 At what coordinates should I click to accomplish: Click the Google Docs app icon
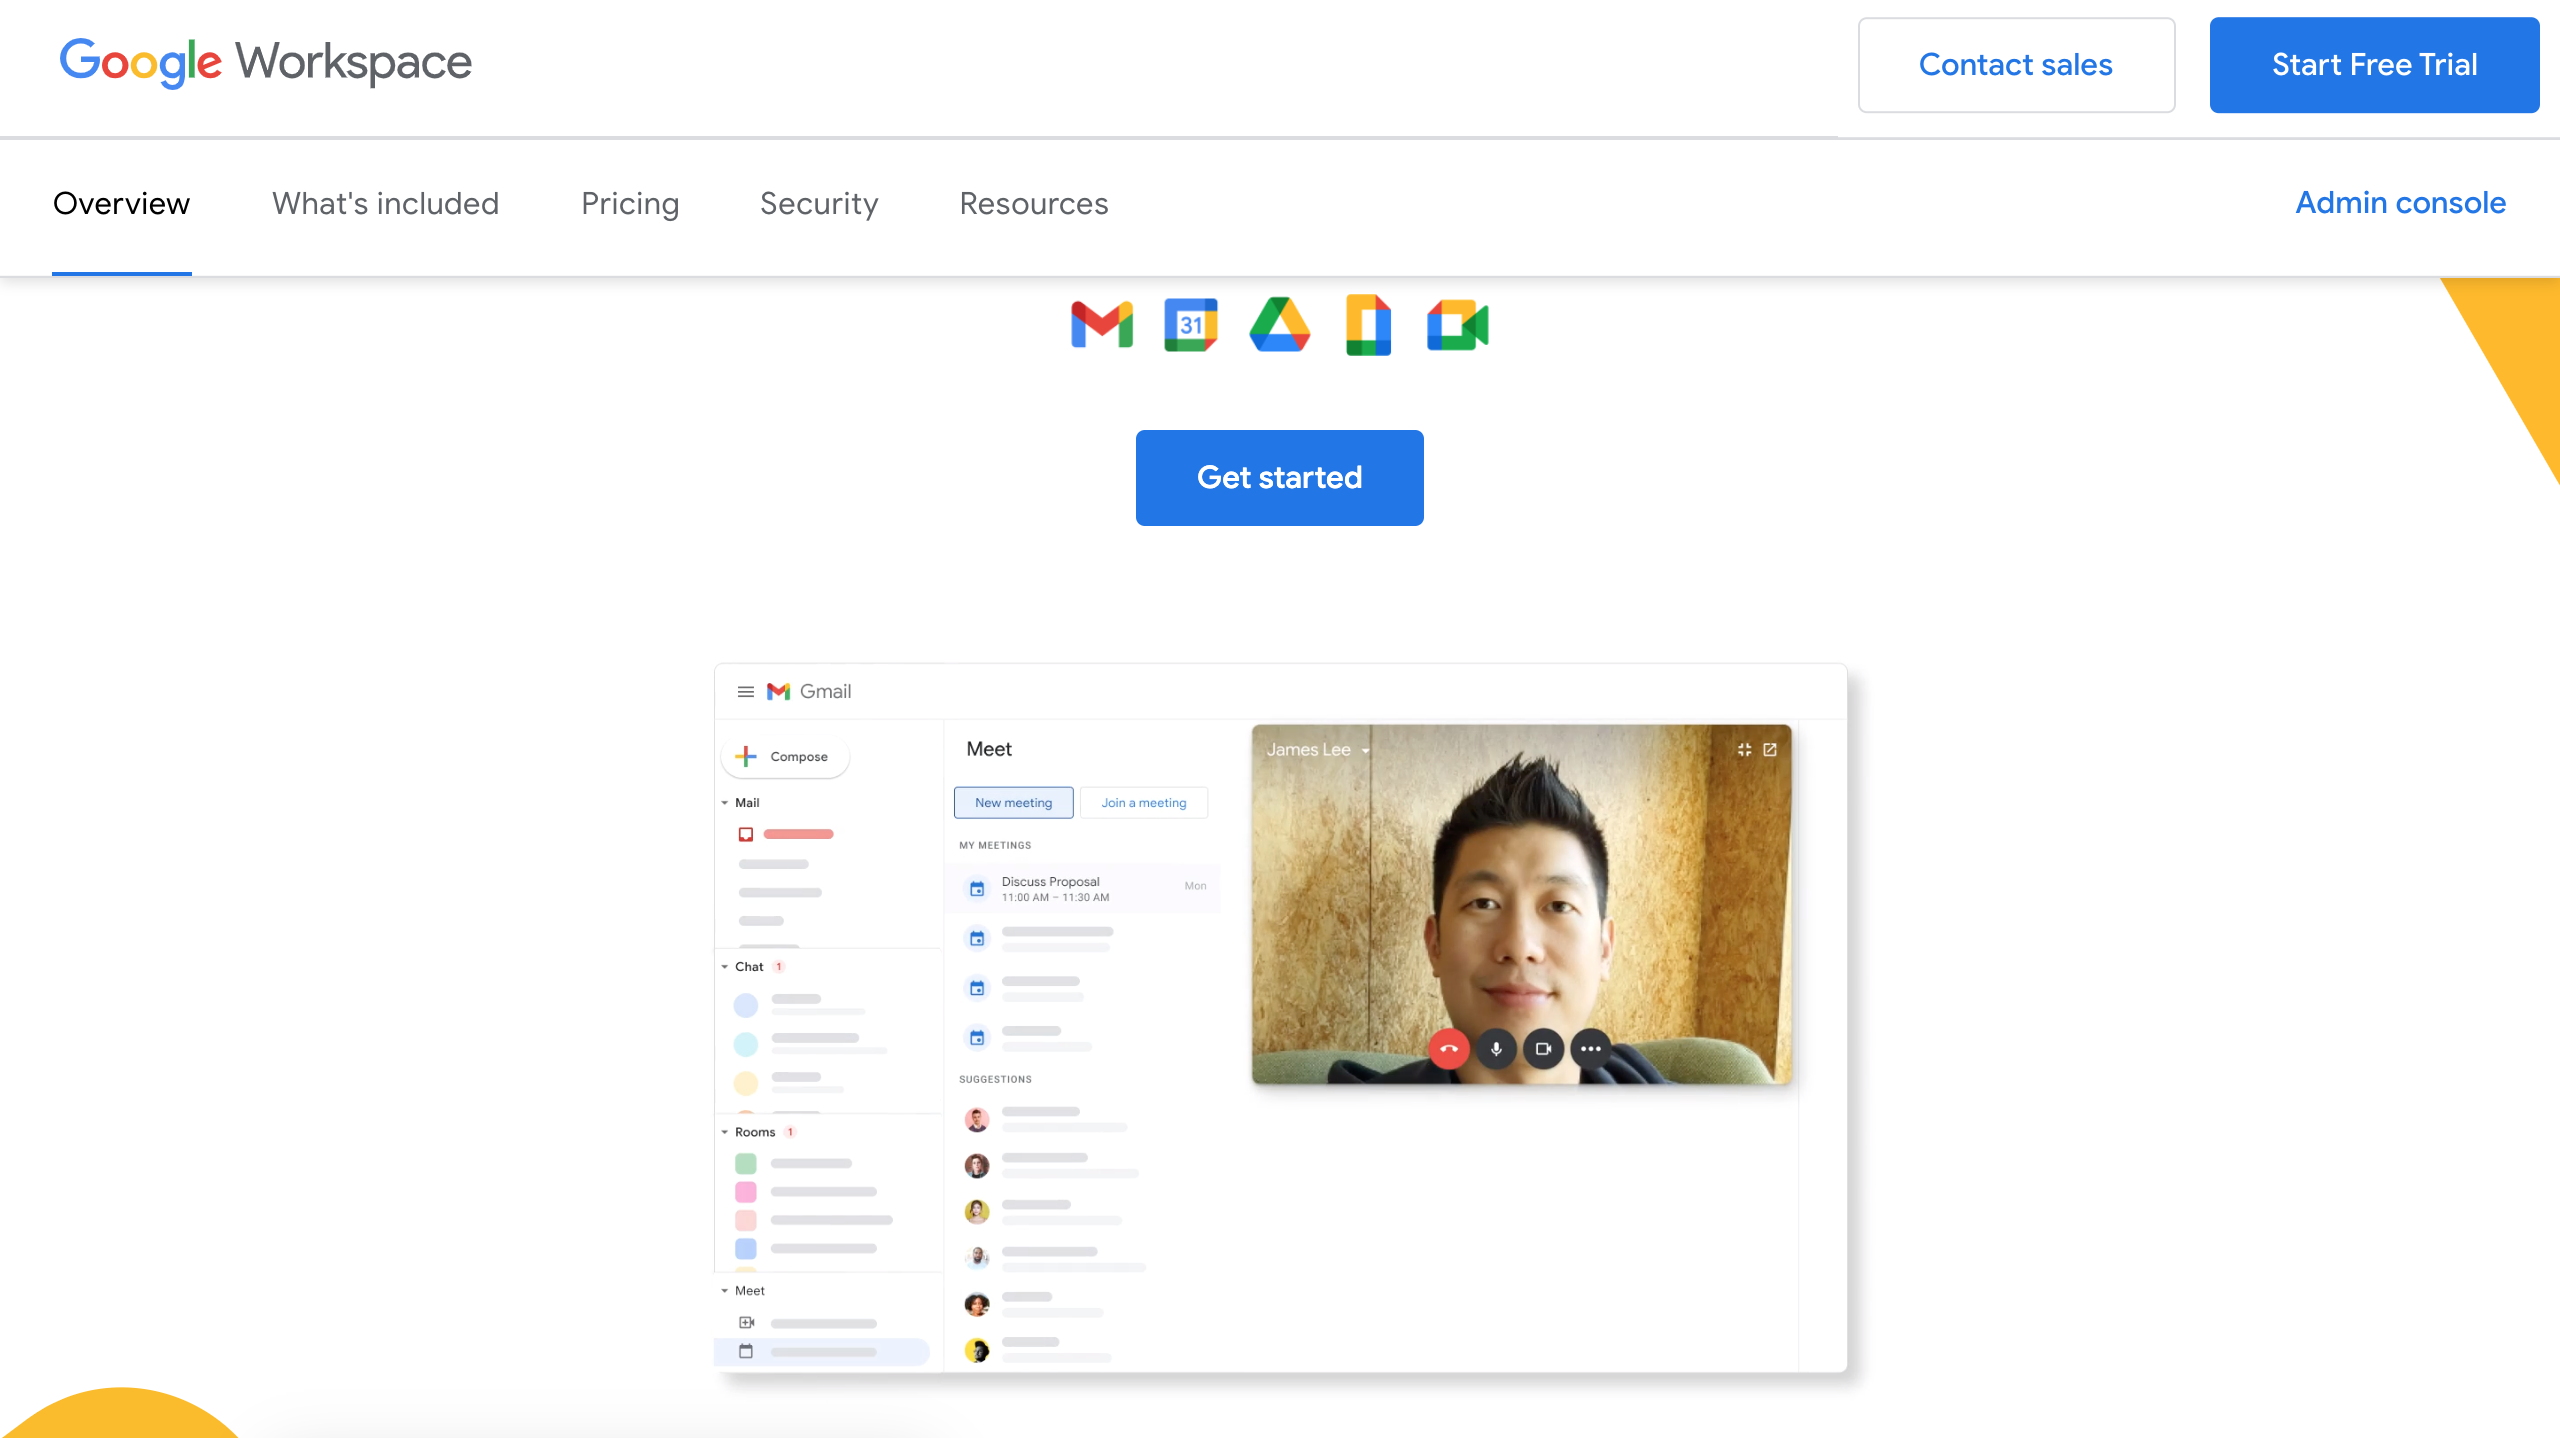point(1368,325)
